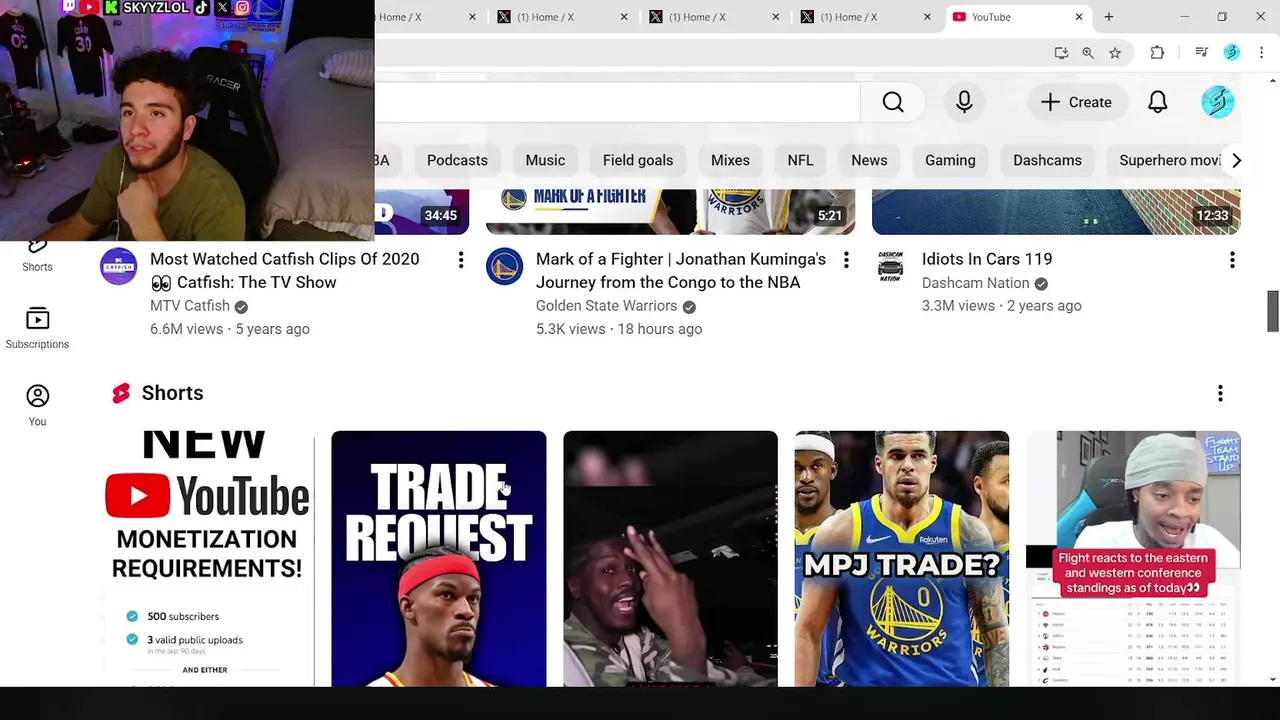
Task: Open Dashcam Nation channel avatar
Action: point(890,266)
